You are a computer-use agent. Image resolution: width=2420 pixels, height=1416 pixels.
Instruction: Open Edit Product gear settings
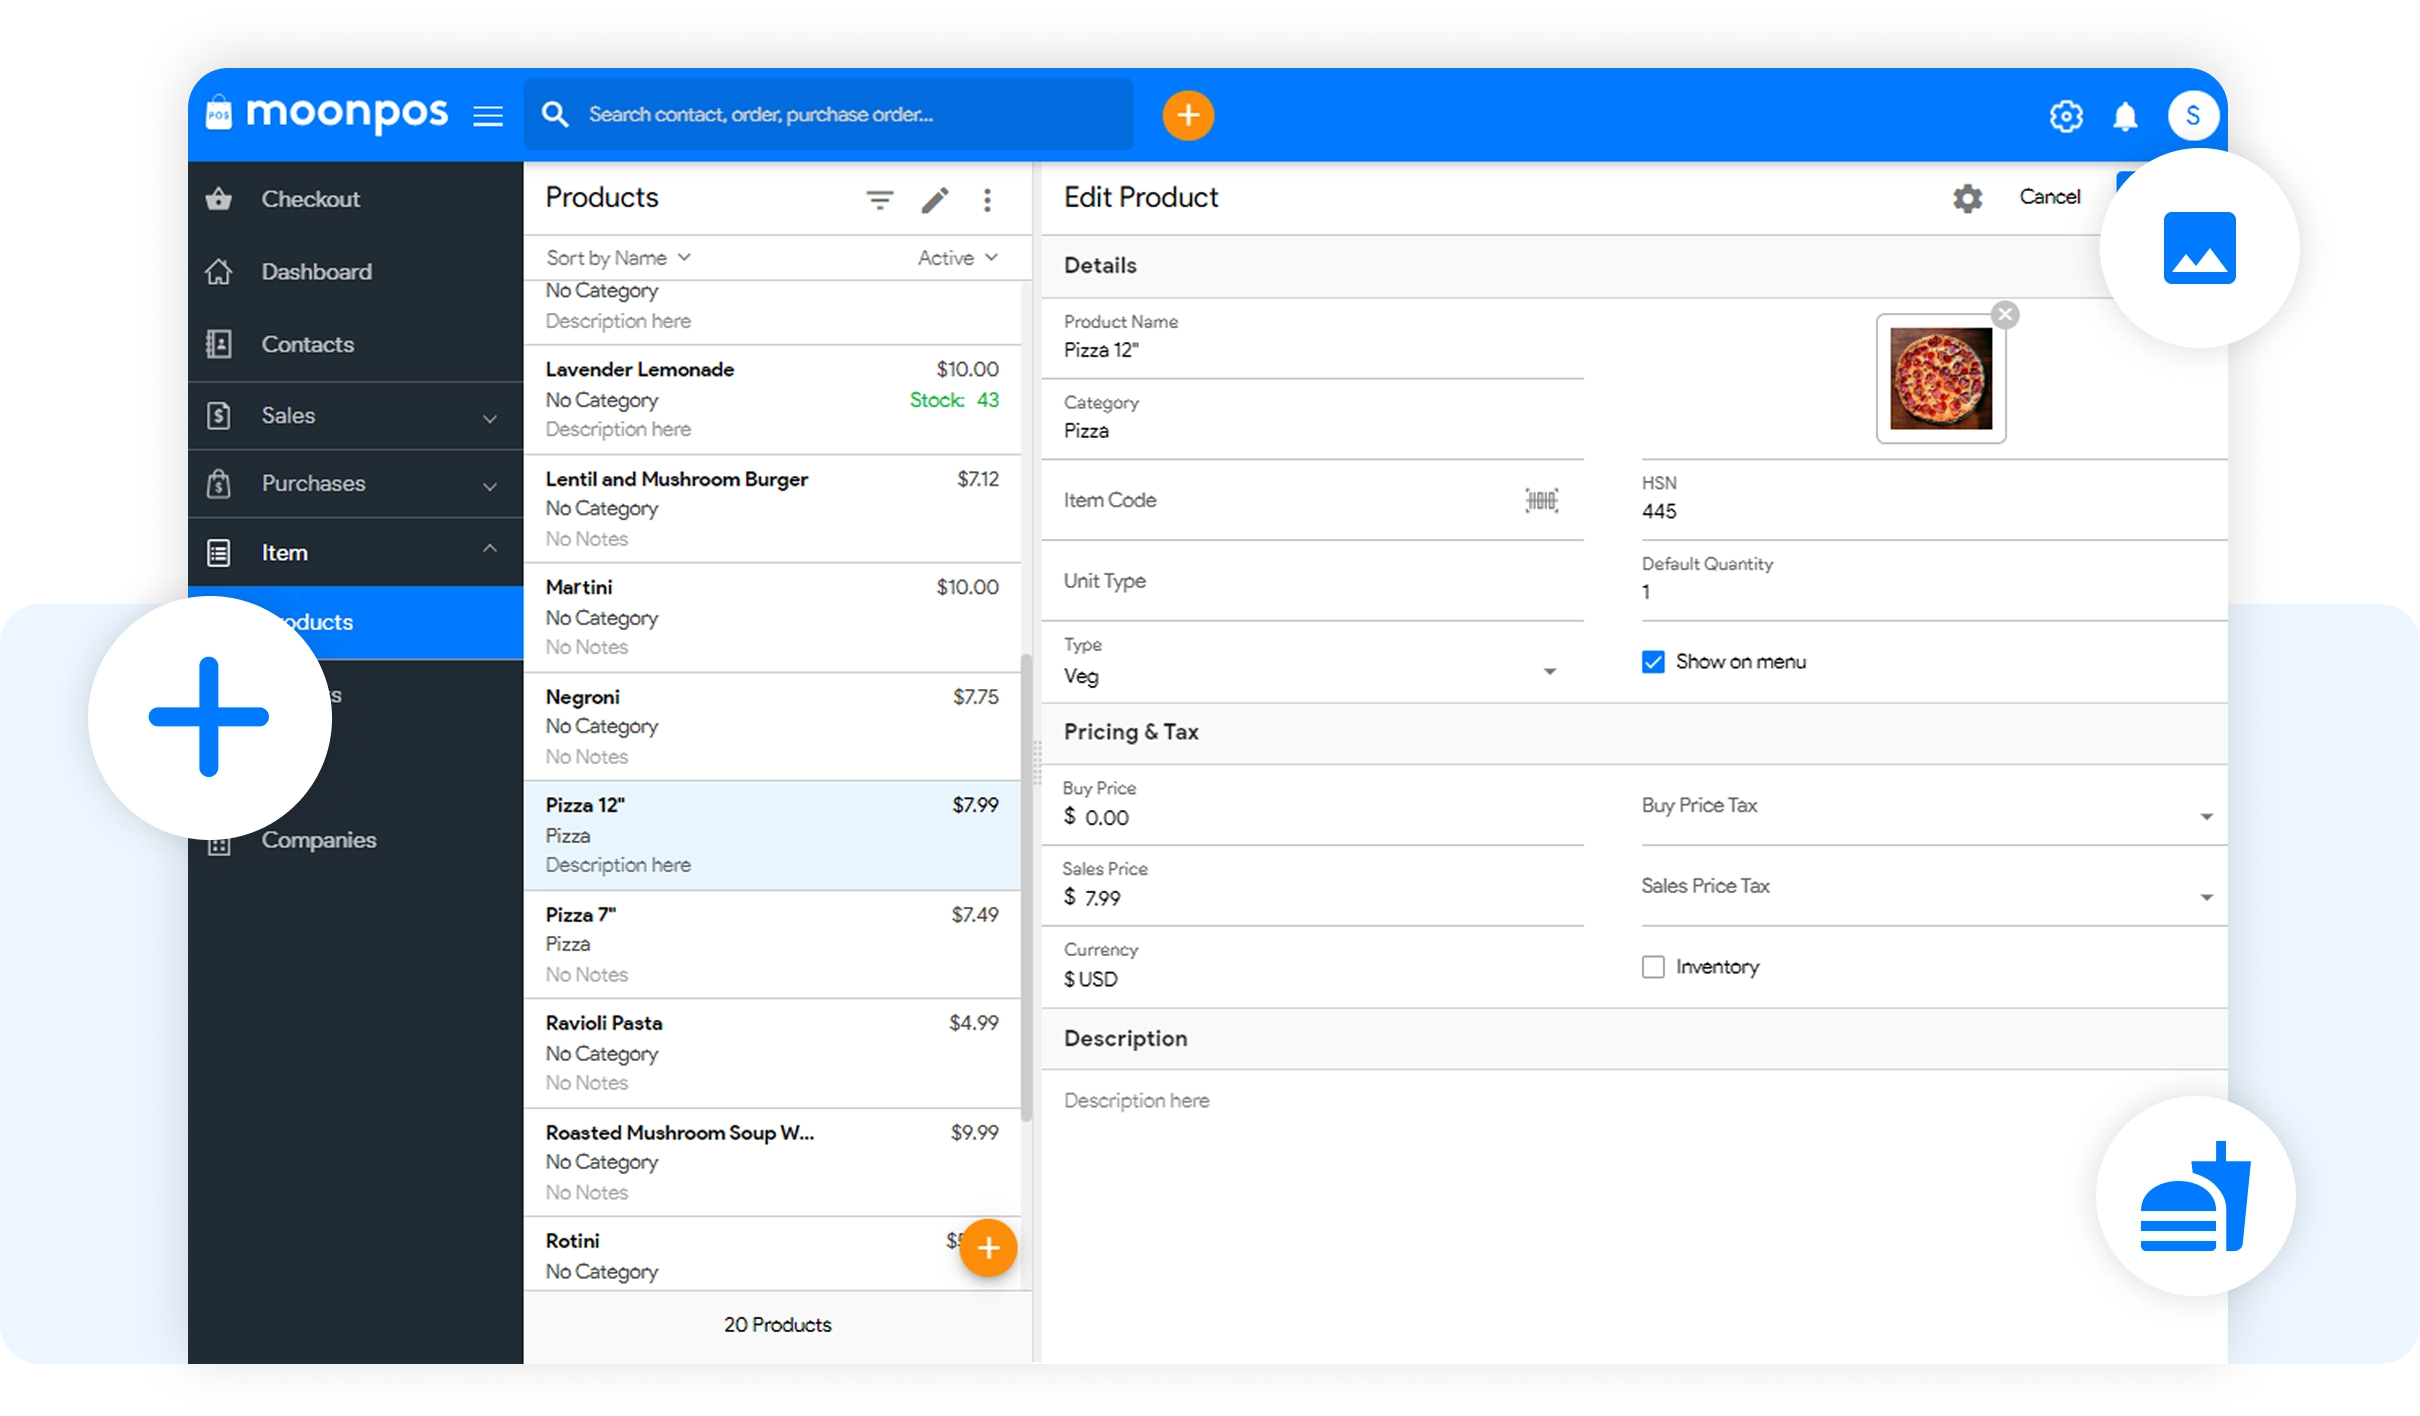[1967, 198]
